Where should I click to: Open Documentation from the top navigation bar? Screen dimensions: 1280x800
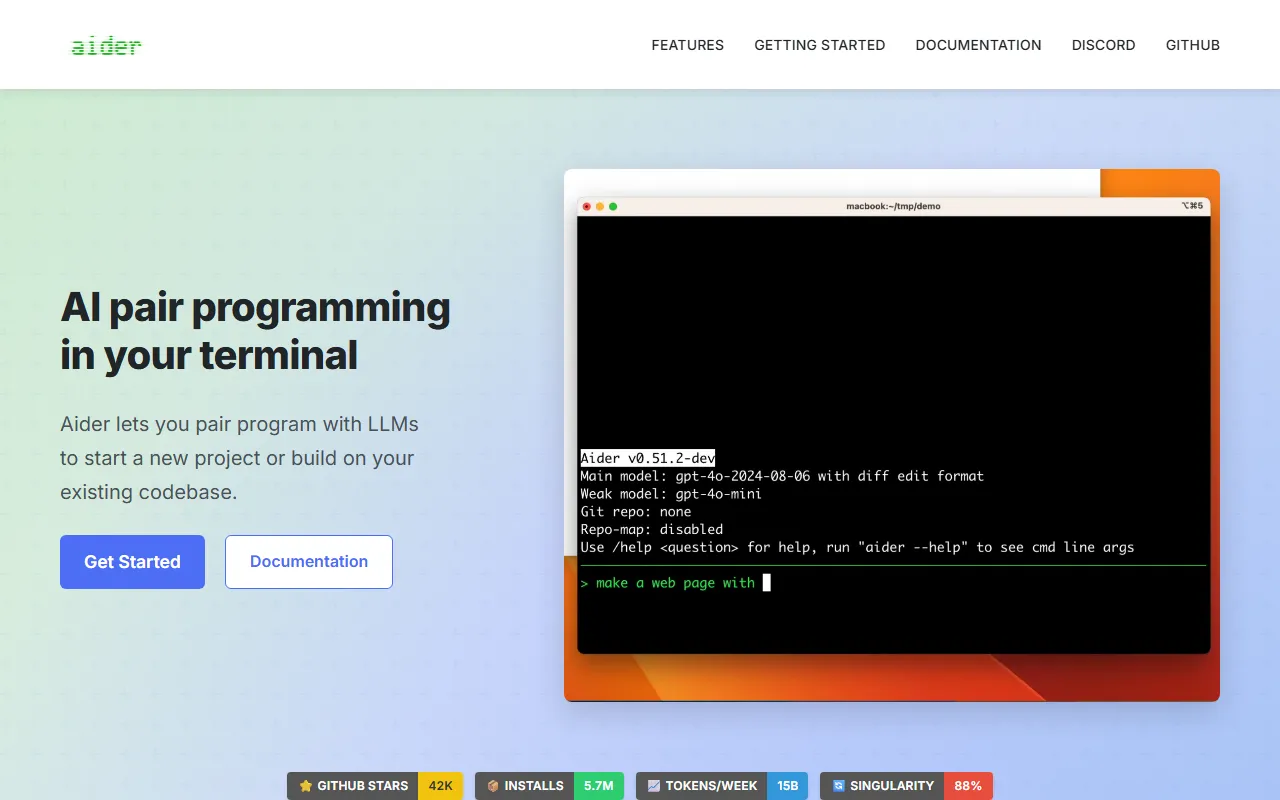click(978, 45)
